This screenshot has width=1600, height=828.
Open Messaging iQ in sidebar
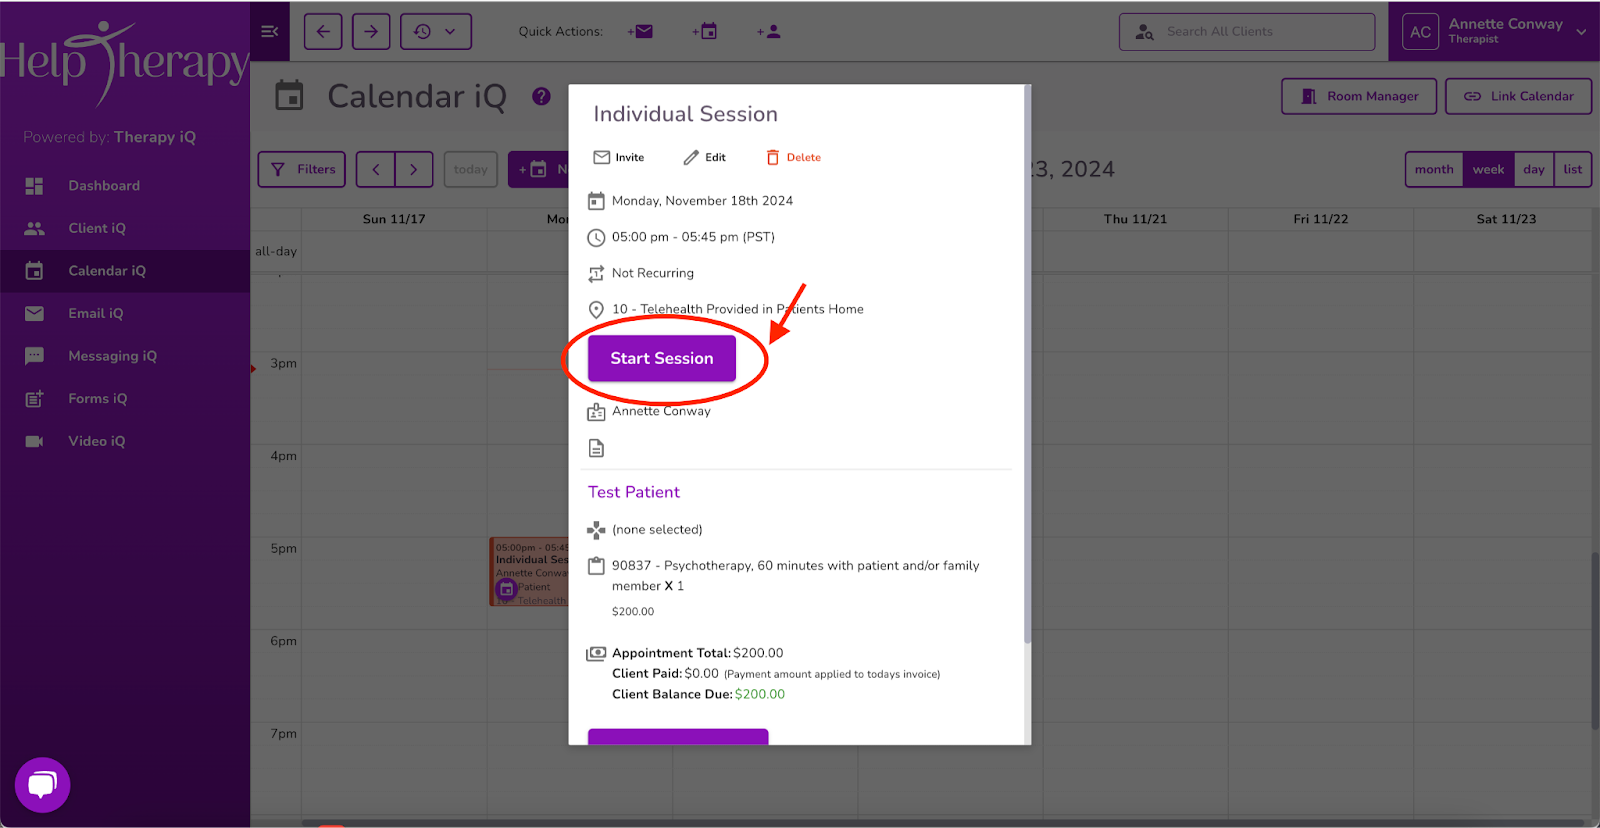pyautogui.click(x=125, y=356)
